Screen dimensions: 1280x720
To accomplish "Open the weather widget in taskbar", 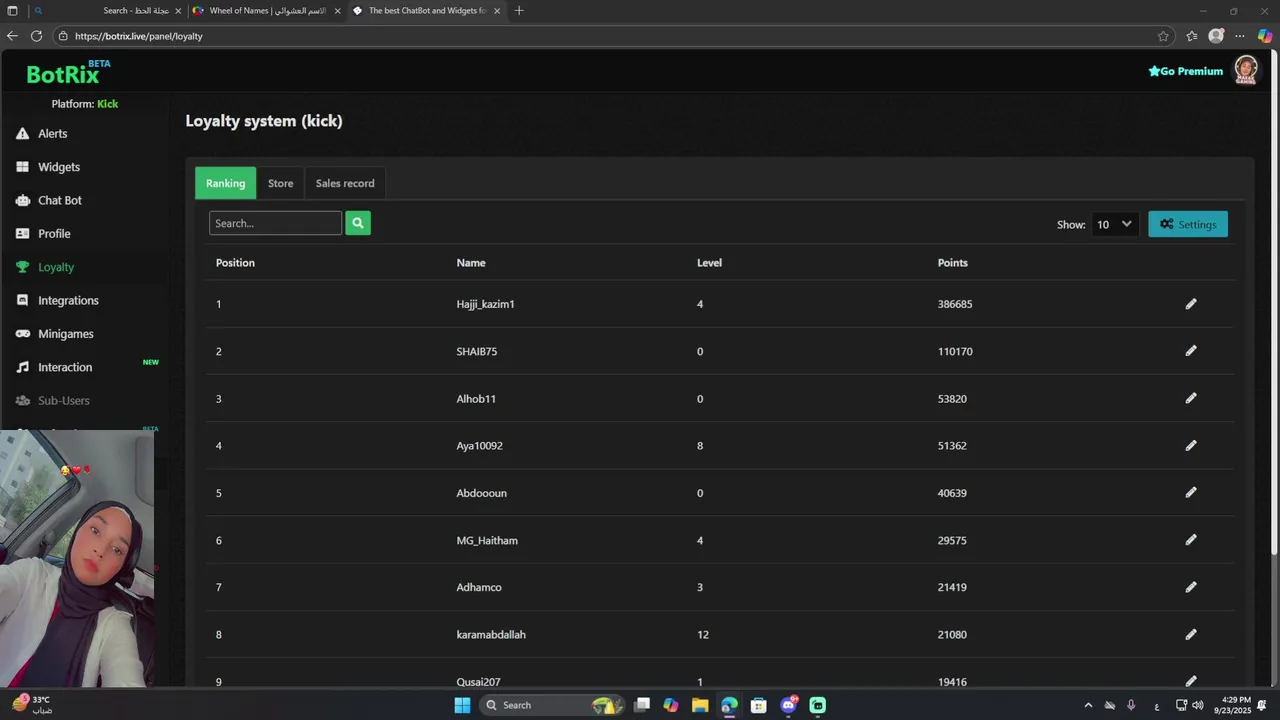I will click(x=32, y=705).
